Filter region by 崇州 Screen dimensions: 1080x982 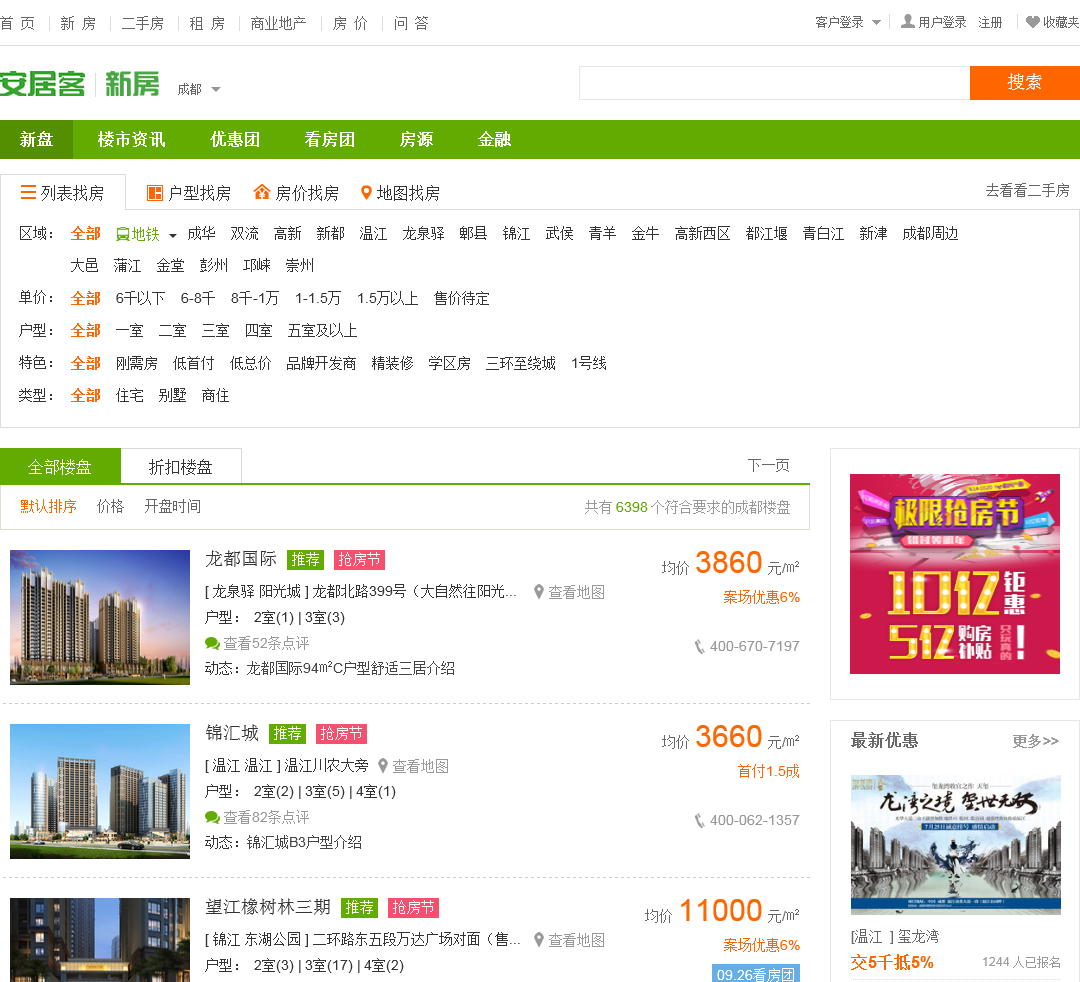pyautogui.click(x=300, y=265)
